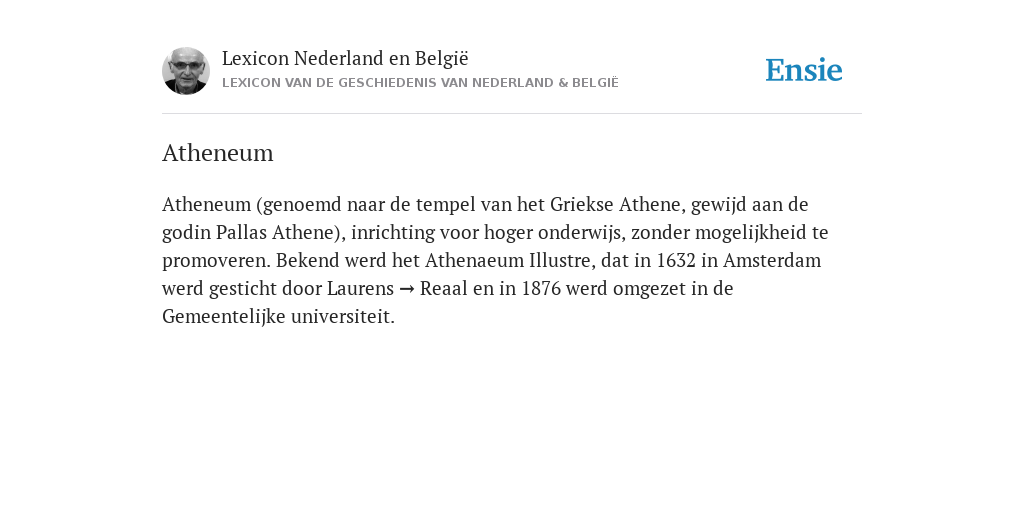Click the word promoveren in the paragraph
Image resolution: width=1024 pixels, height=512 pixels.
click(214, 261)
